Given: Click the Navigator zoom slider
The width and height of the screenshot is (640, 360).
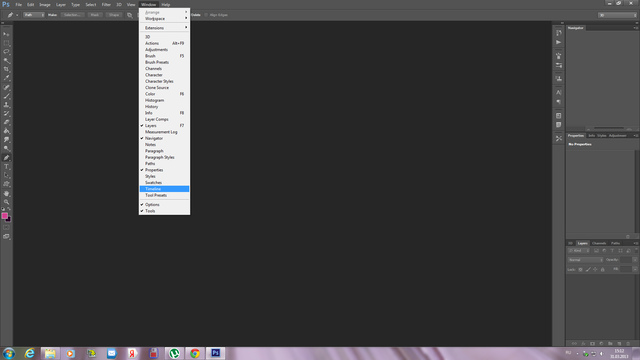Looking at the screenshot, I should pos(609,128).
